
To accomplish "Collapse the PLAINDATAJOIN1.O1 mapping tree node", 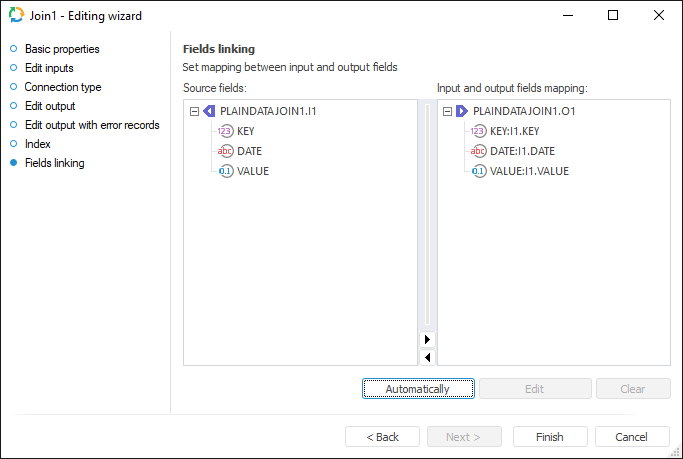I will [x=446, y=111].
